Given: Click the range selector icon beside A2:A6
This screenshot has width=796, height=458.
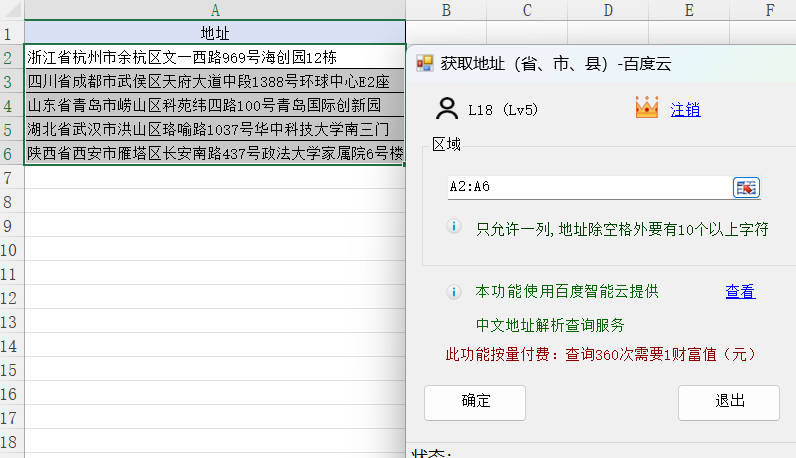Looking at the screenshot, I should [746, 187].
